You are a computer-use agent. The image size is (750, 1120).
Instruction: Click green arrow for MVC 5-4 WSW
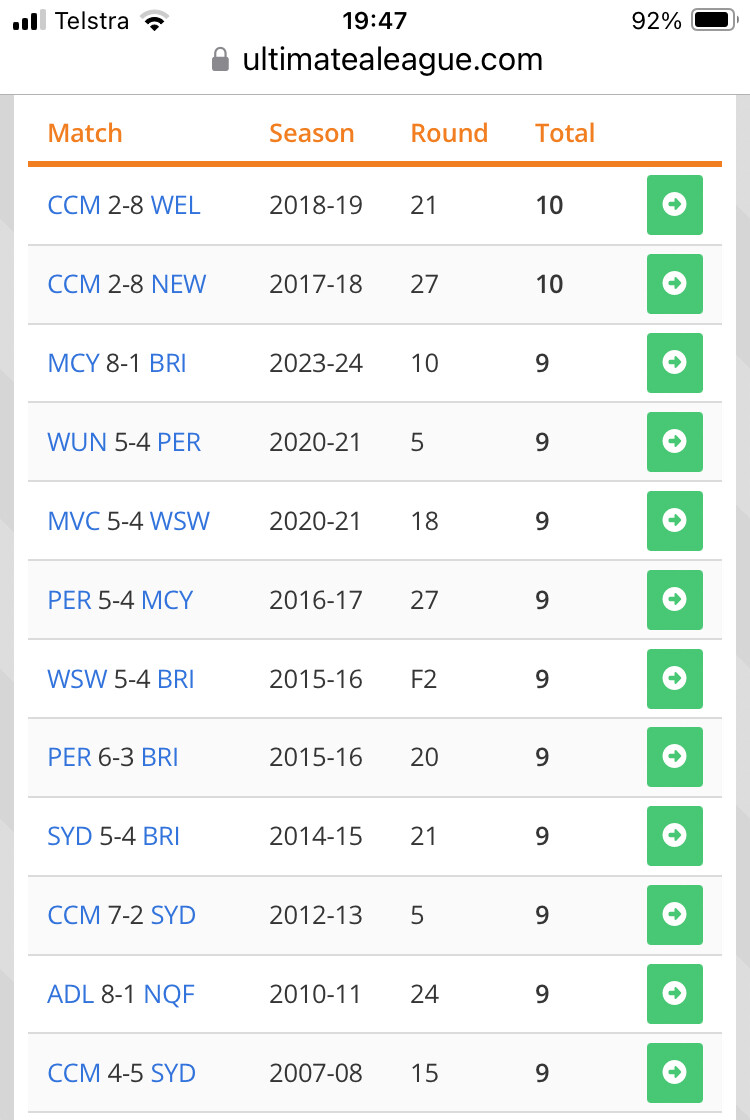point(675,521)
